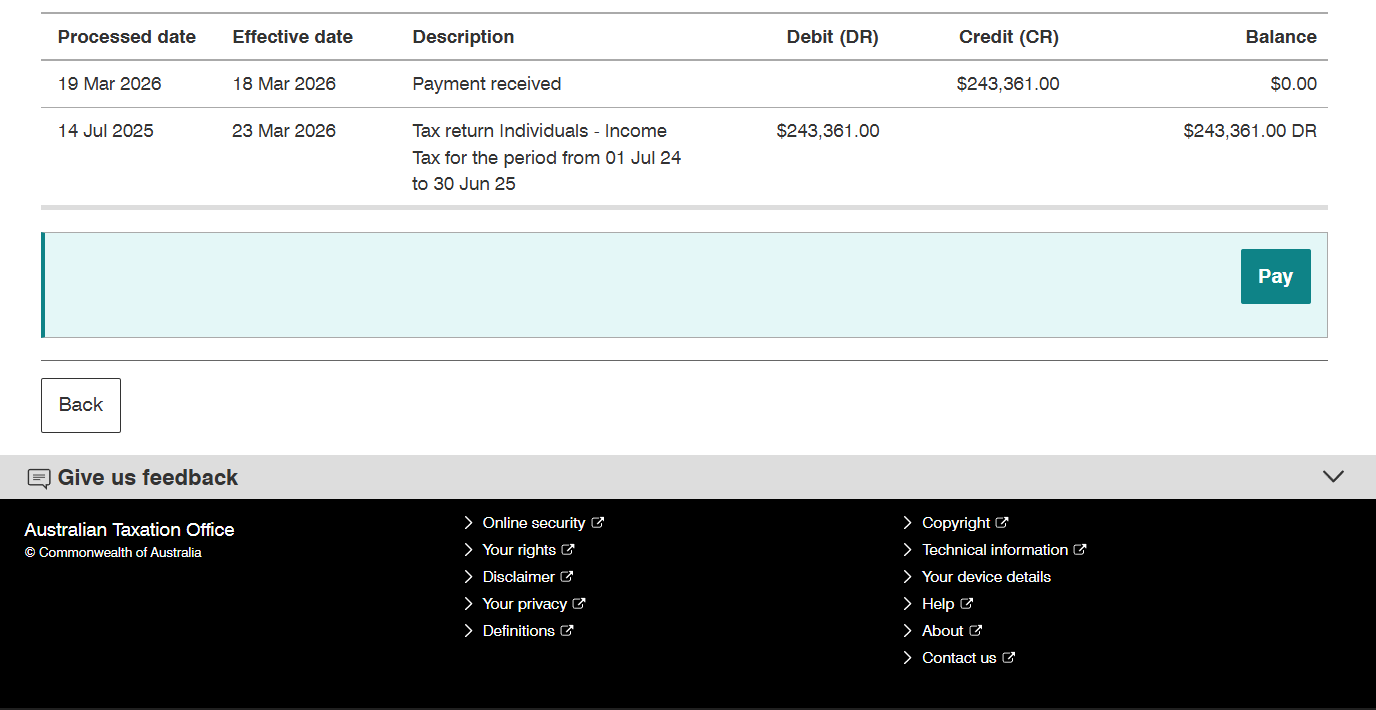Click chevron arrow before About
Screen dimensions: 1376x710
[x=908, y=631]
